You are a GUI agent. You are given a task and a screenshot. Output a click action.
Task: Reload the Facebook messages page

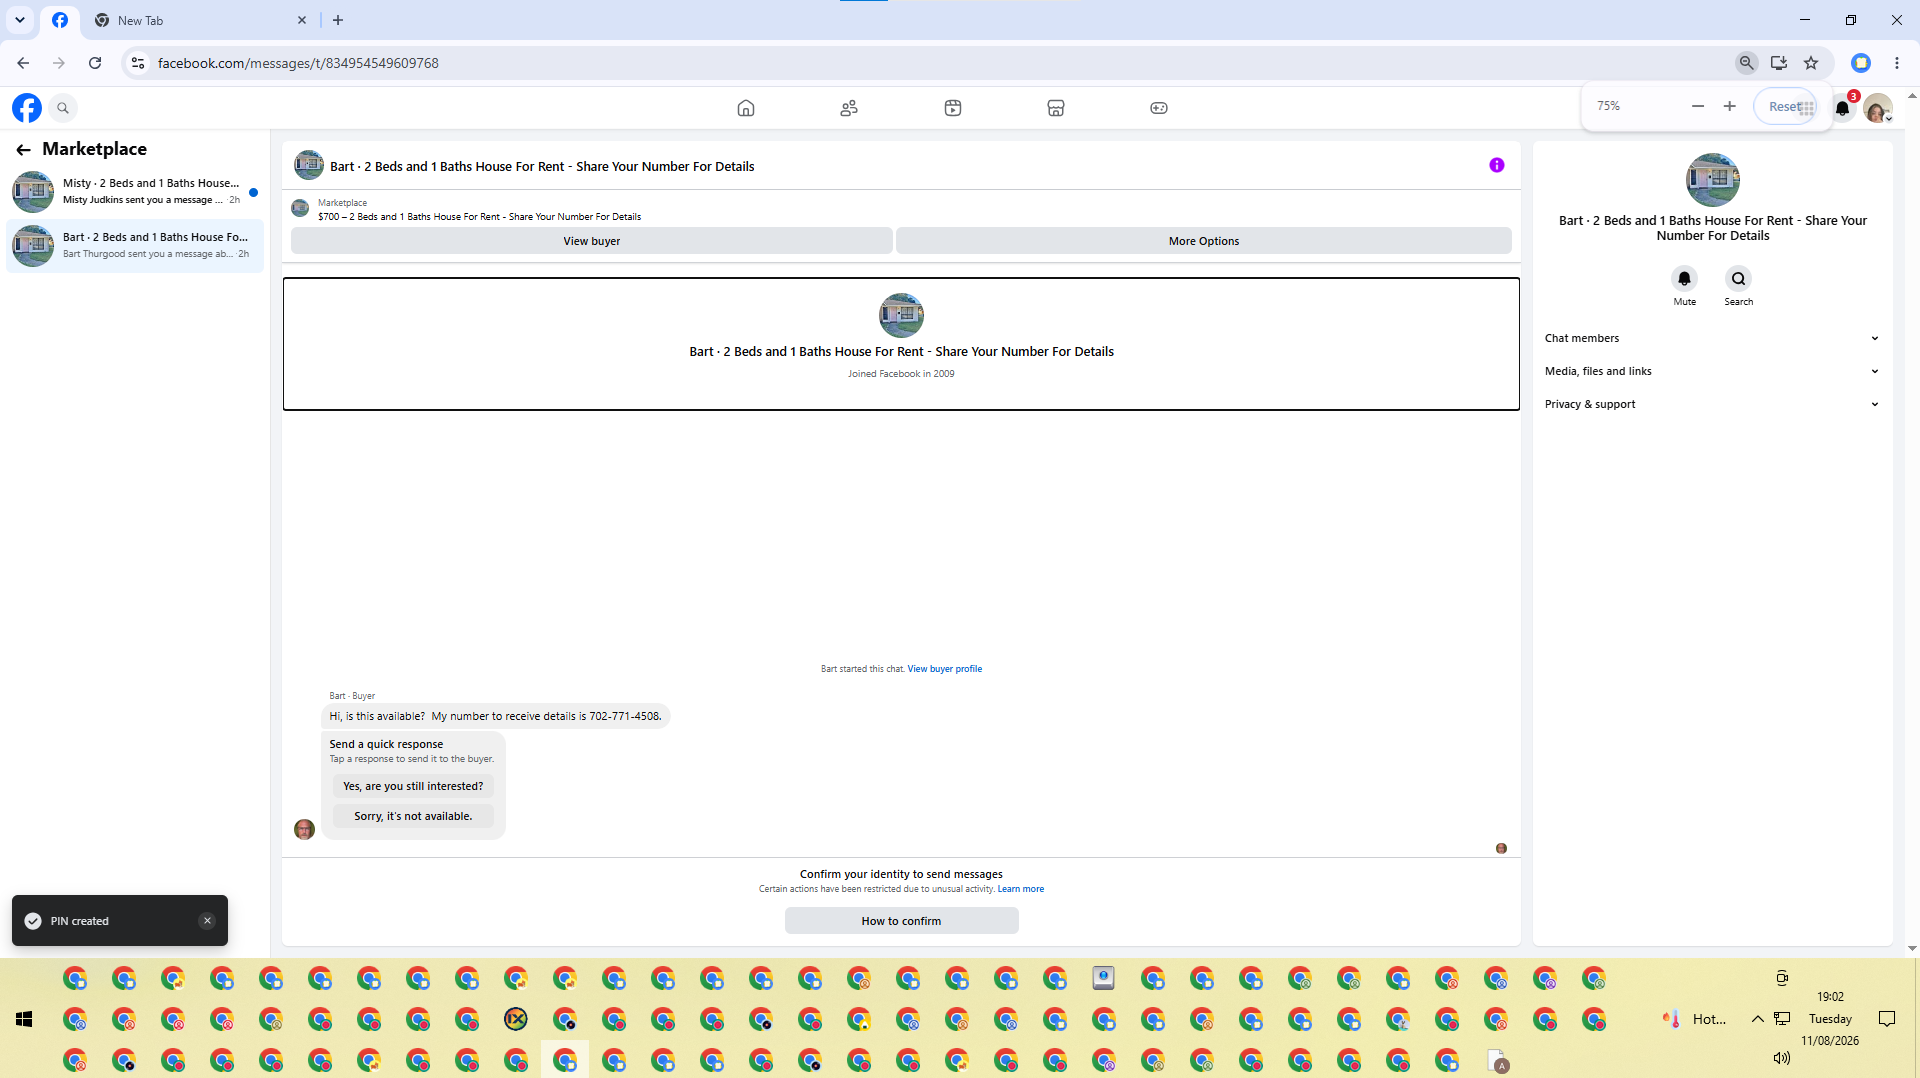[x=95, y=63]
